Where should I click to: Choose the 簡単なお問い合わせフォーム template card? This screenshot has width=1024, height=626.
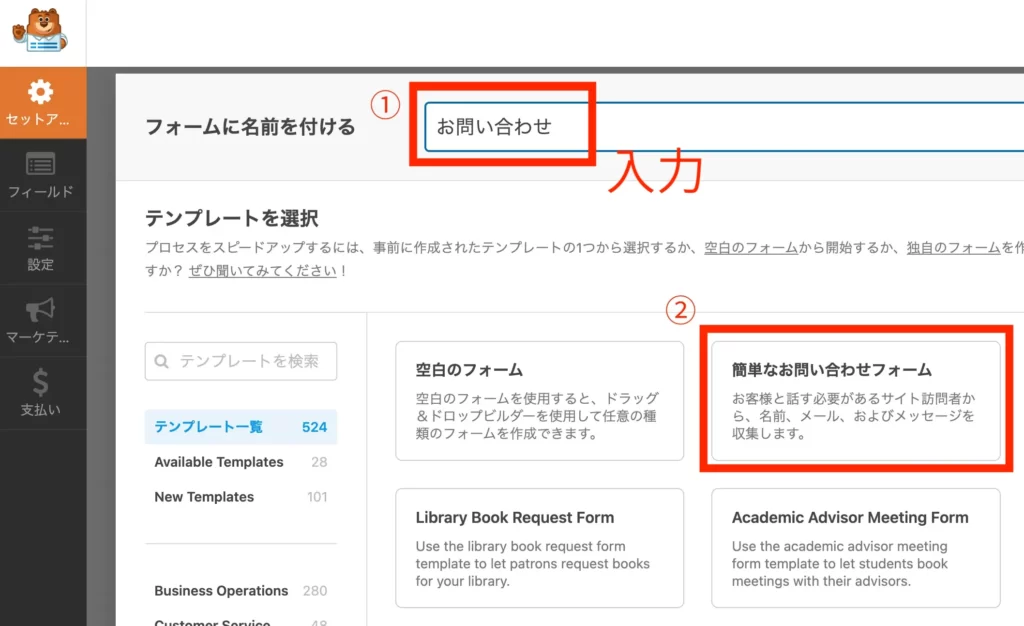[x=856, y=401]
